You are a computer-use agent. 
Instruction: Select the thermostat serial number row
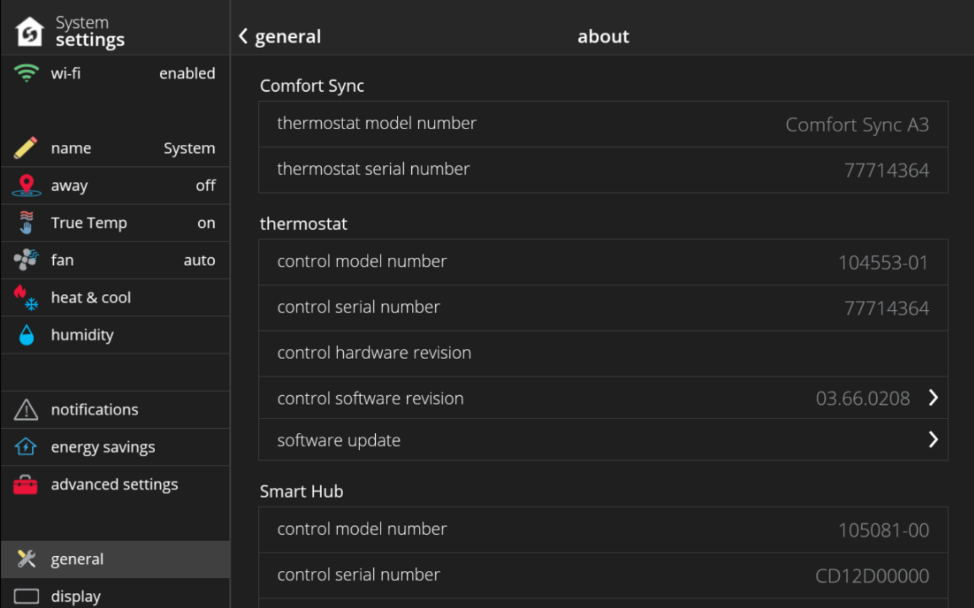point(603,170)
